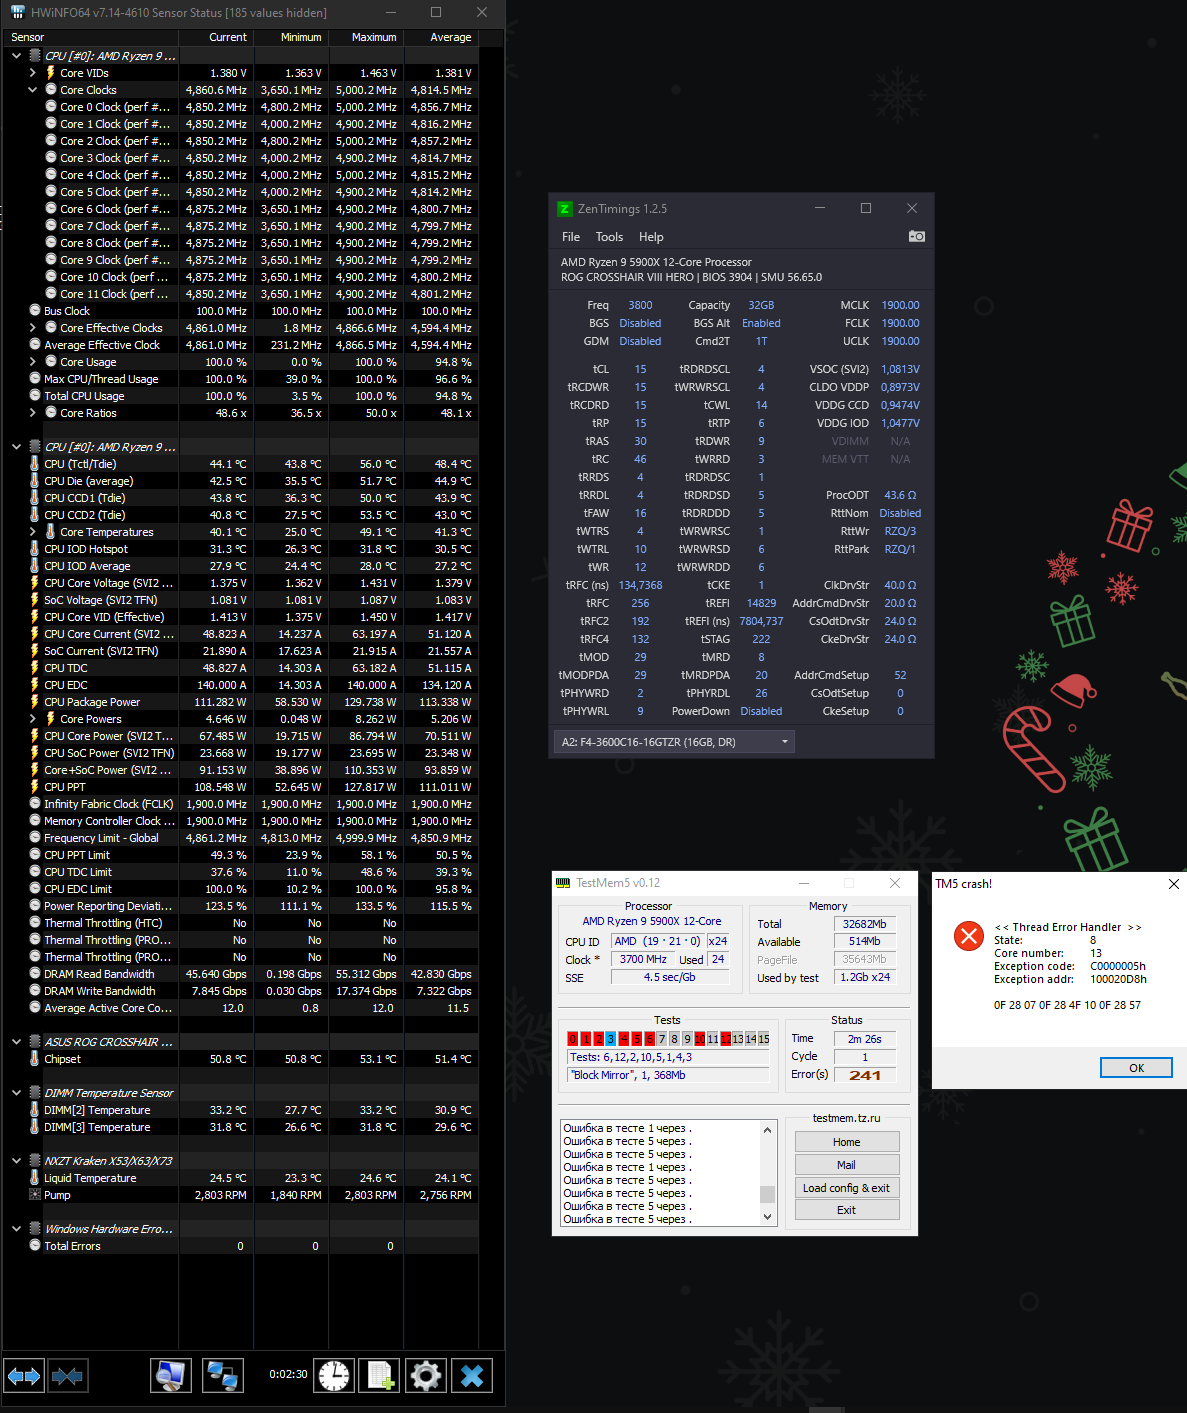Image resolution: width=1187 pixels, height=1413 pixels.
Task: Click the gray test 15 box in TestMem5
Action: click(x=764, y=1039)
